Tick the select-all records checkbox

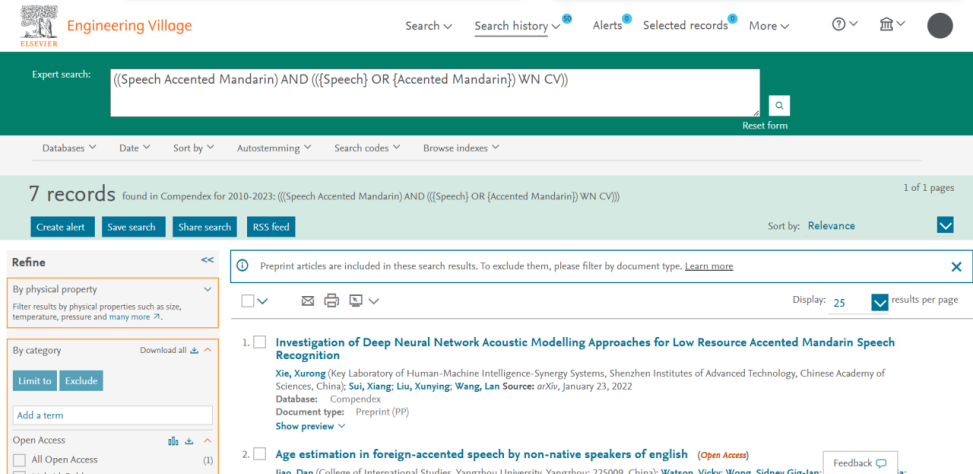click(x=248, y=301)
